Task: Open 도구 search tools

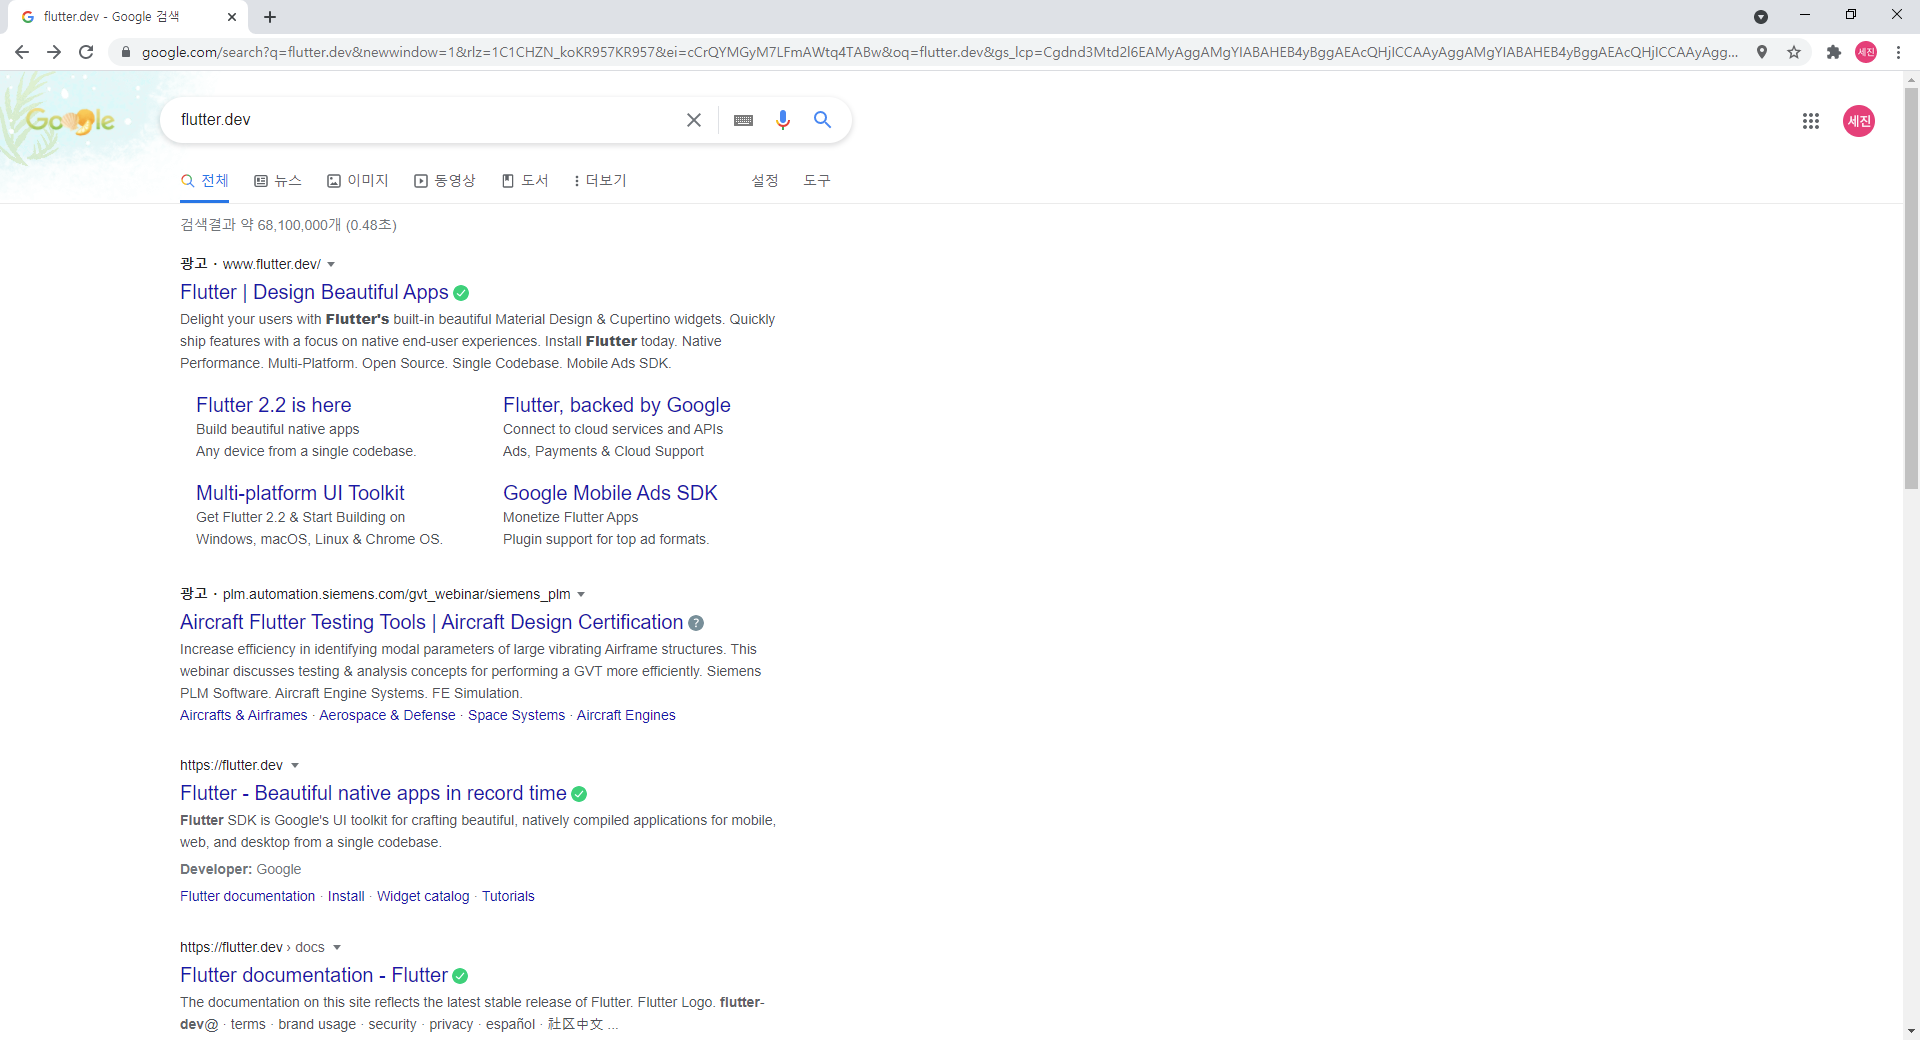Action: click(817, 181)
